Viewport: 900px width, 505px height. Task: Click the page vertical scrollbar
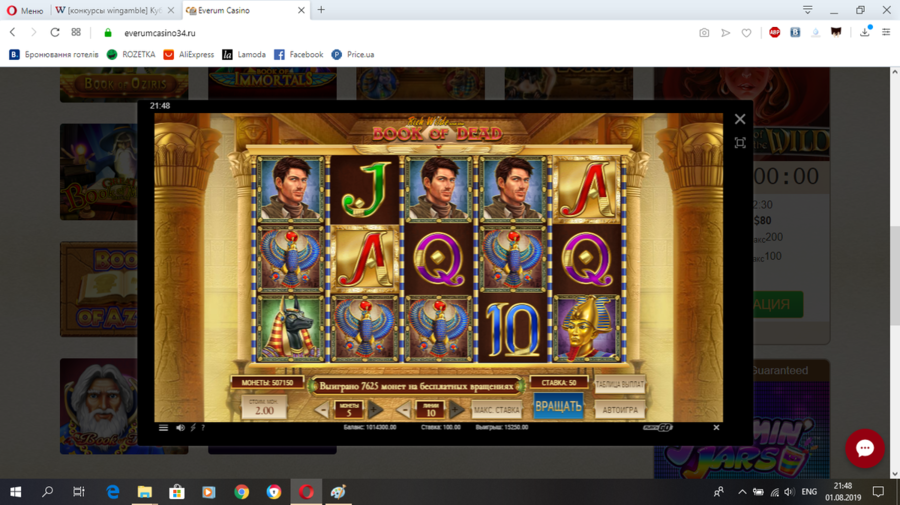click(895, 273)
